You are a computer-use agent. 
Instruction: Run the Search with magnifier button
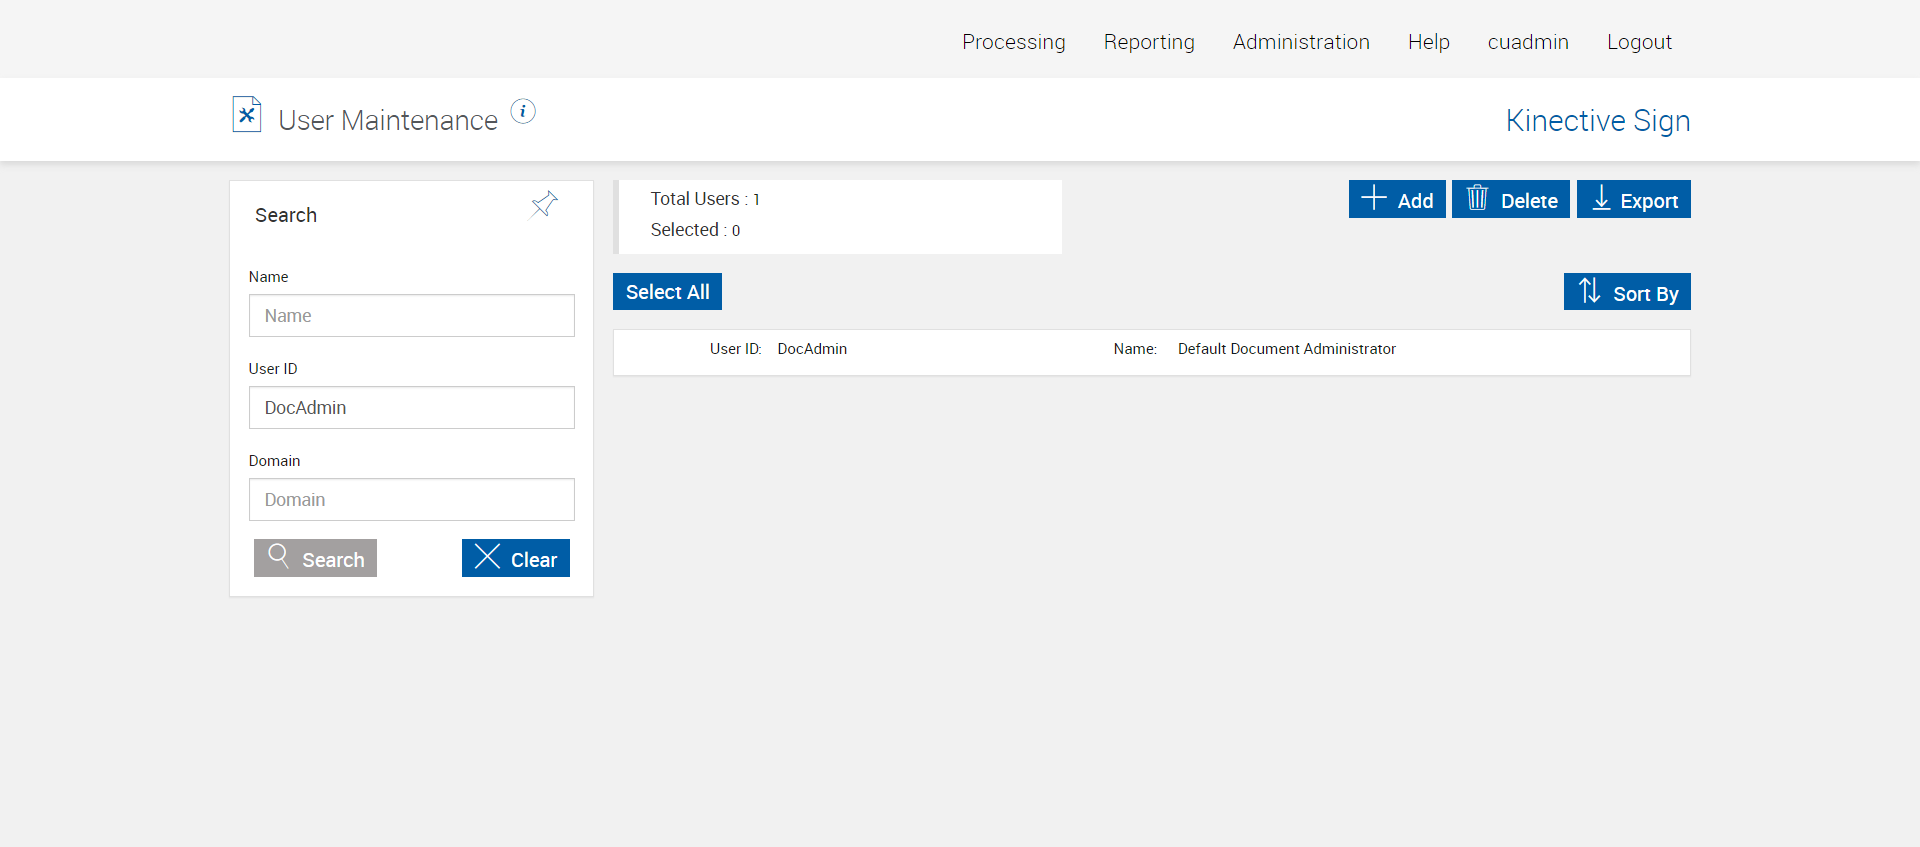(315, 558)
